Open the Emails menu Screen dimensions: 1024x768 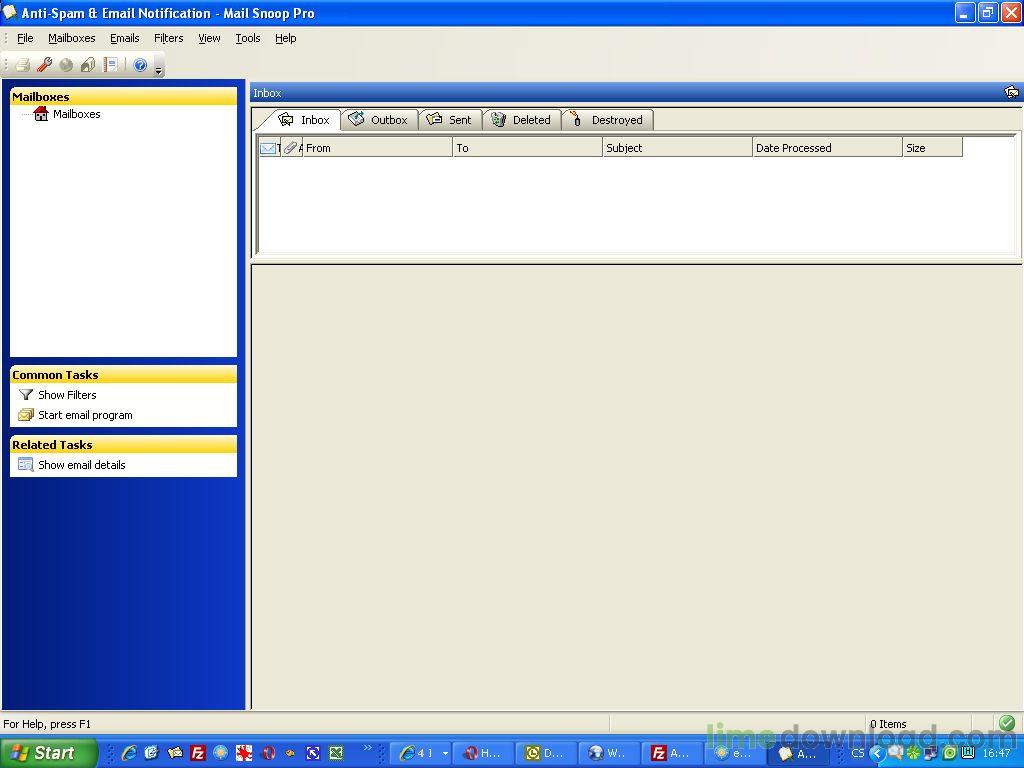[125, 38]
